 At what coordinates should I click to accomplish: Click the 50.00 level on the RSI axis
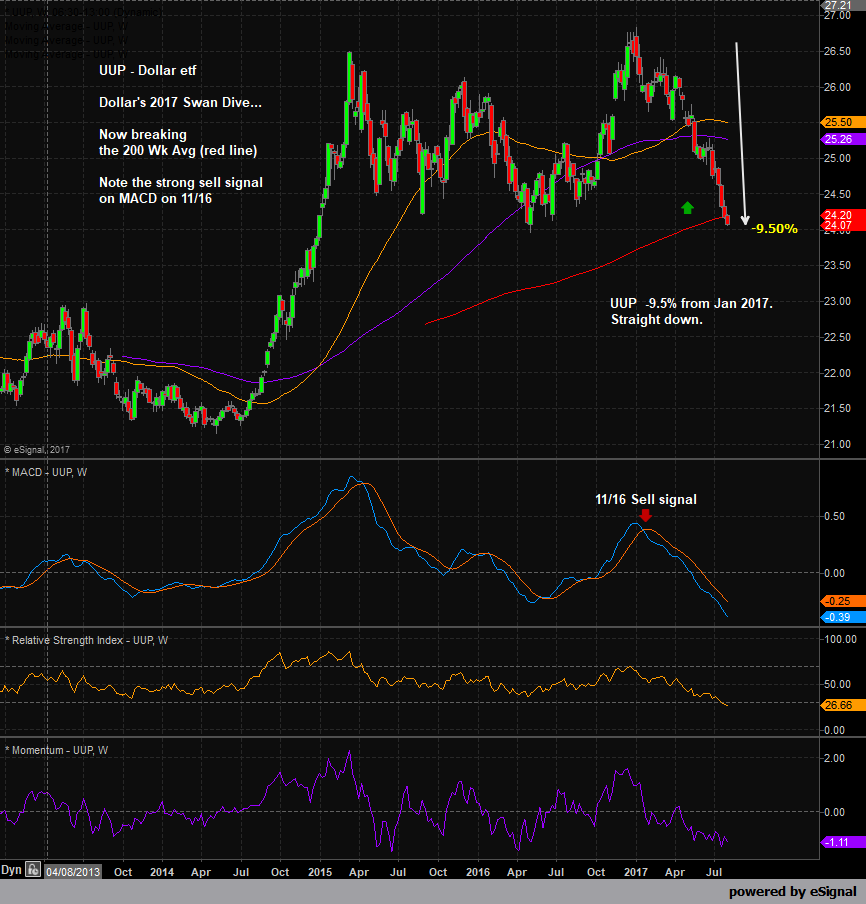coord(837,684)
